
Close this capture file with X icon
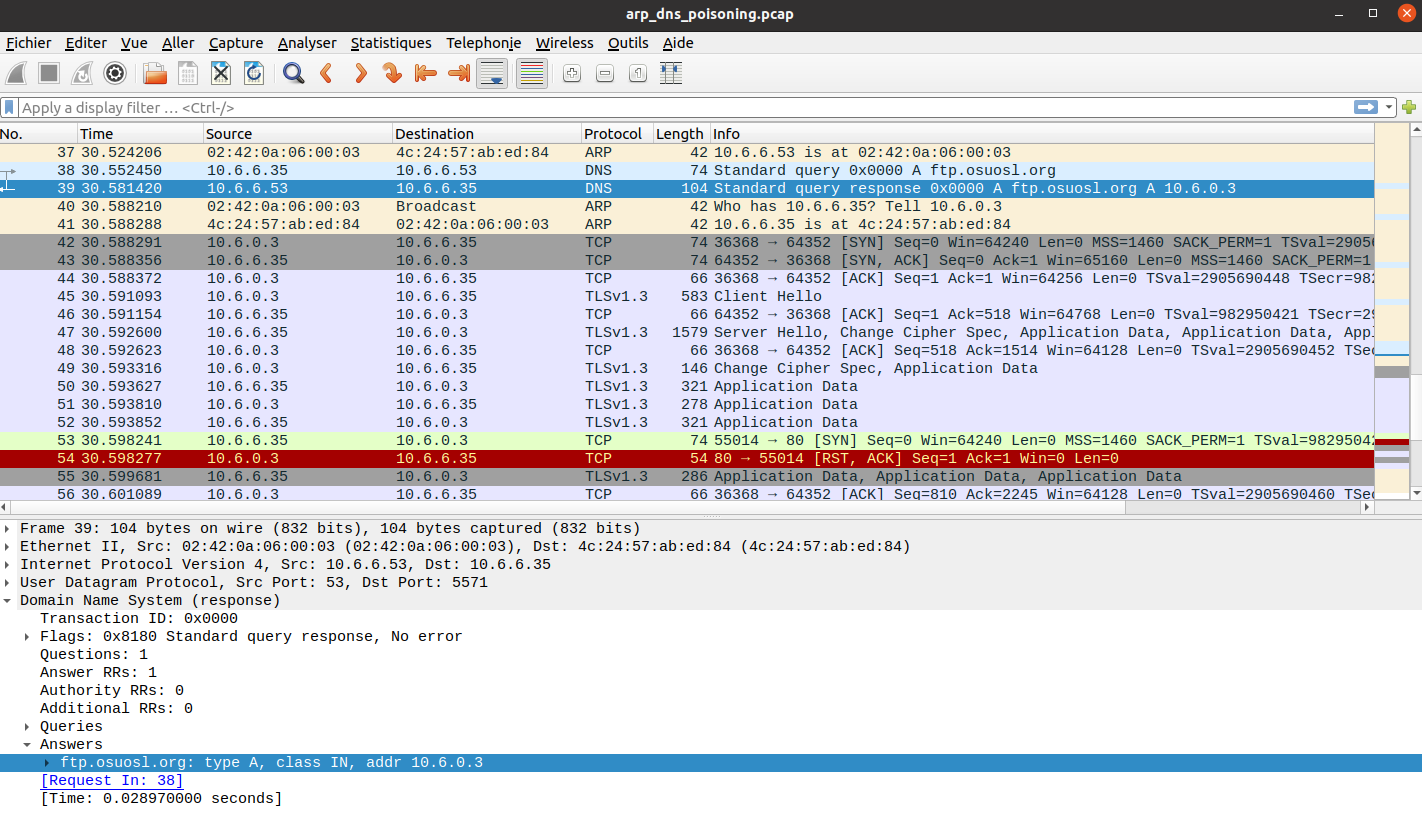[221, 73]
